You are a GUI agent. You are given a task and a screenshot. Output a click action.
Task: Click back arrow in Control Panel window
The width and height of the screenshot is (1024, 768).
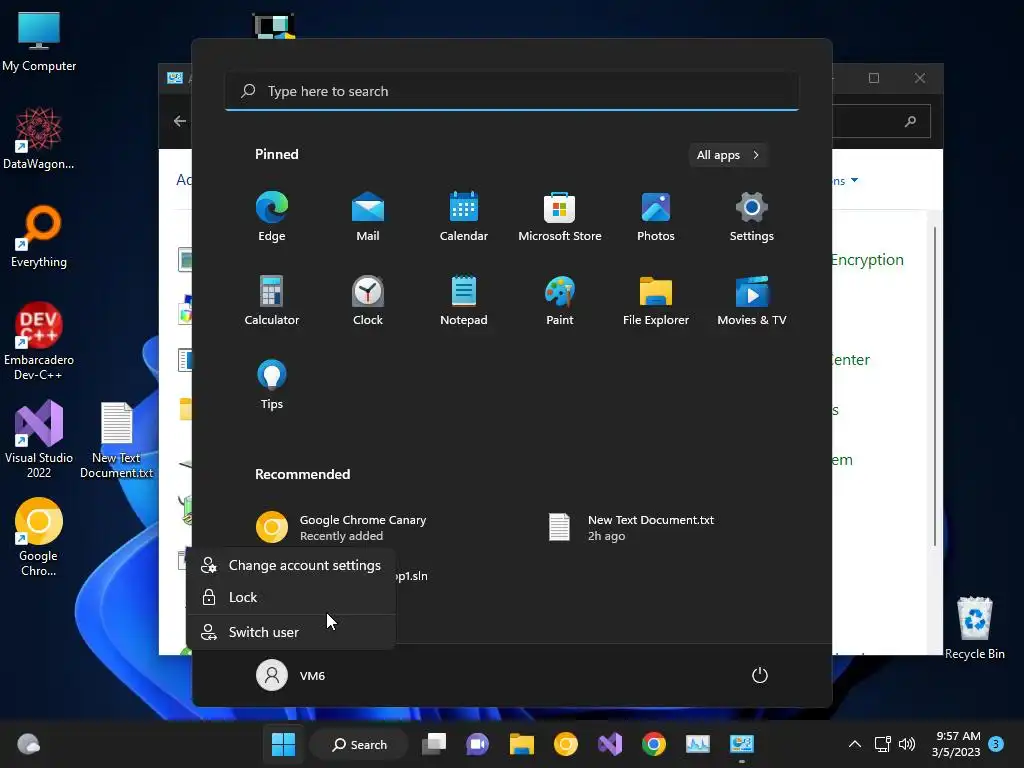click(x=180, y=121)
